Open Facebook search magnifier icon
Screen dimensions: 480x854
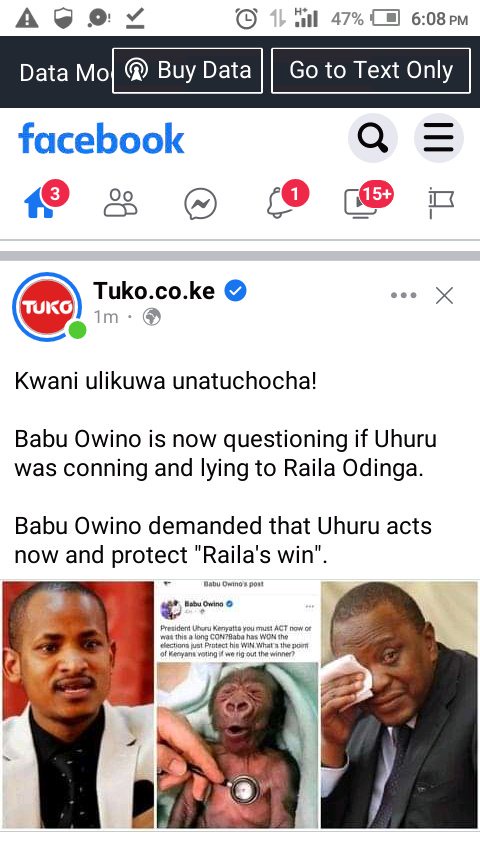tap(373, 138)
